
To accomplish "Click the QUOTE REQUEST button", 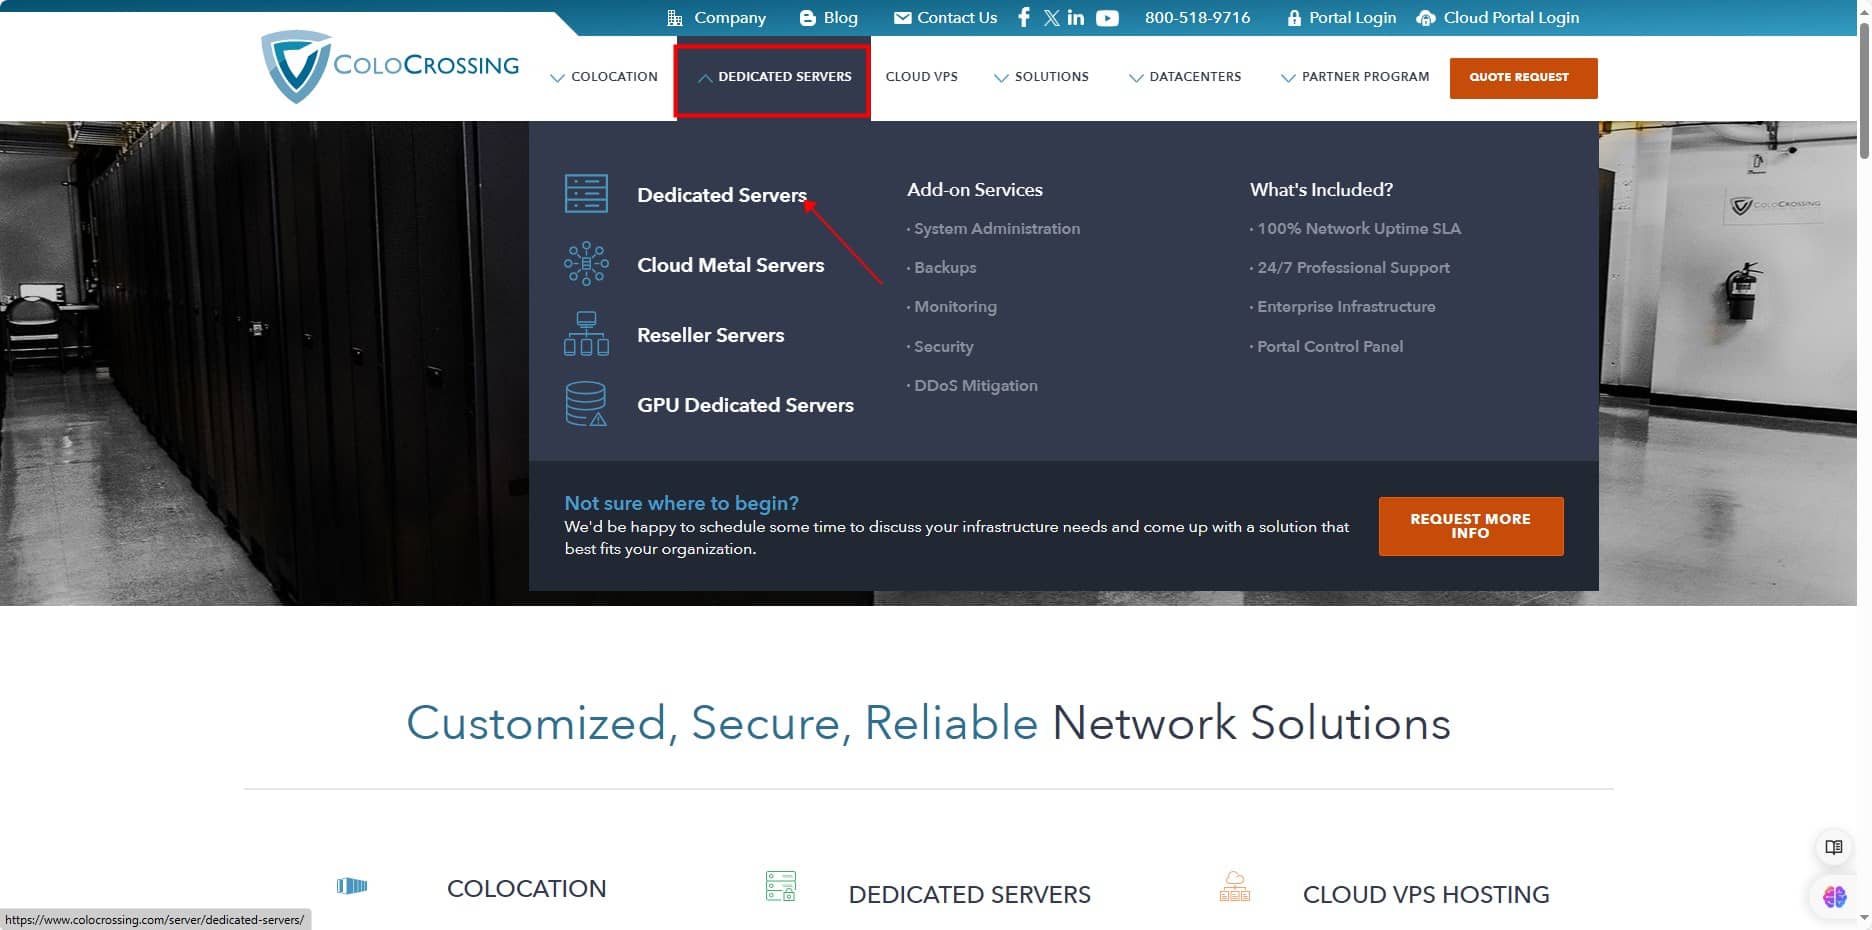I will click(1523, 78).
